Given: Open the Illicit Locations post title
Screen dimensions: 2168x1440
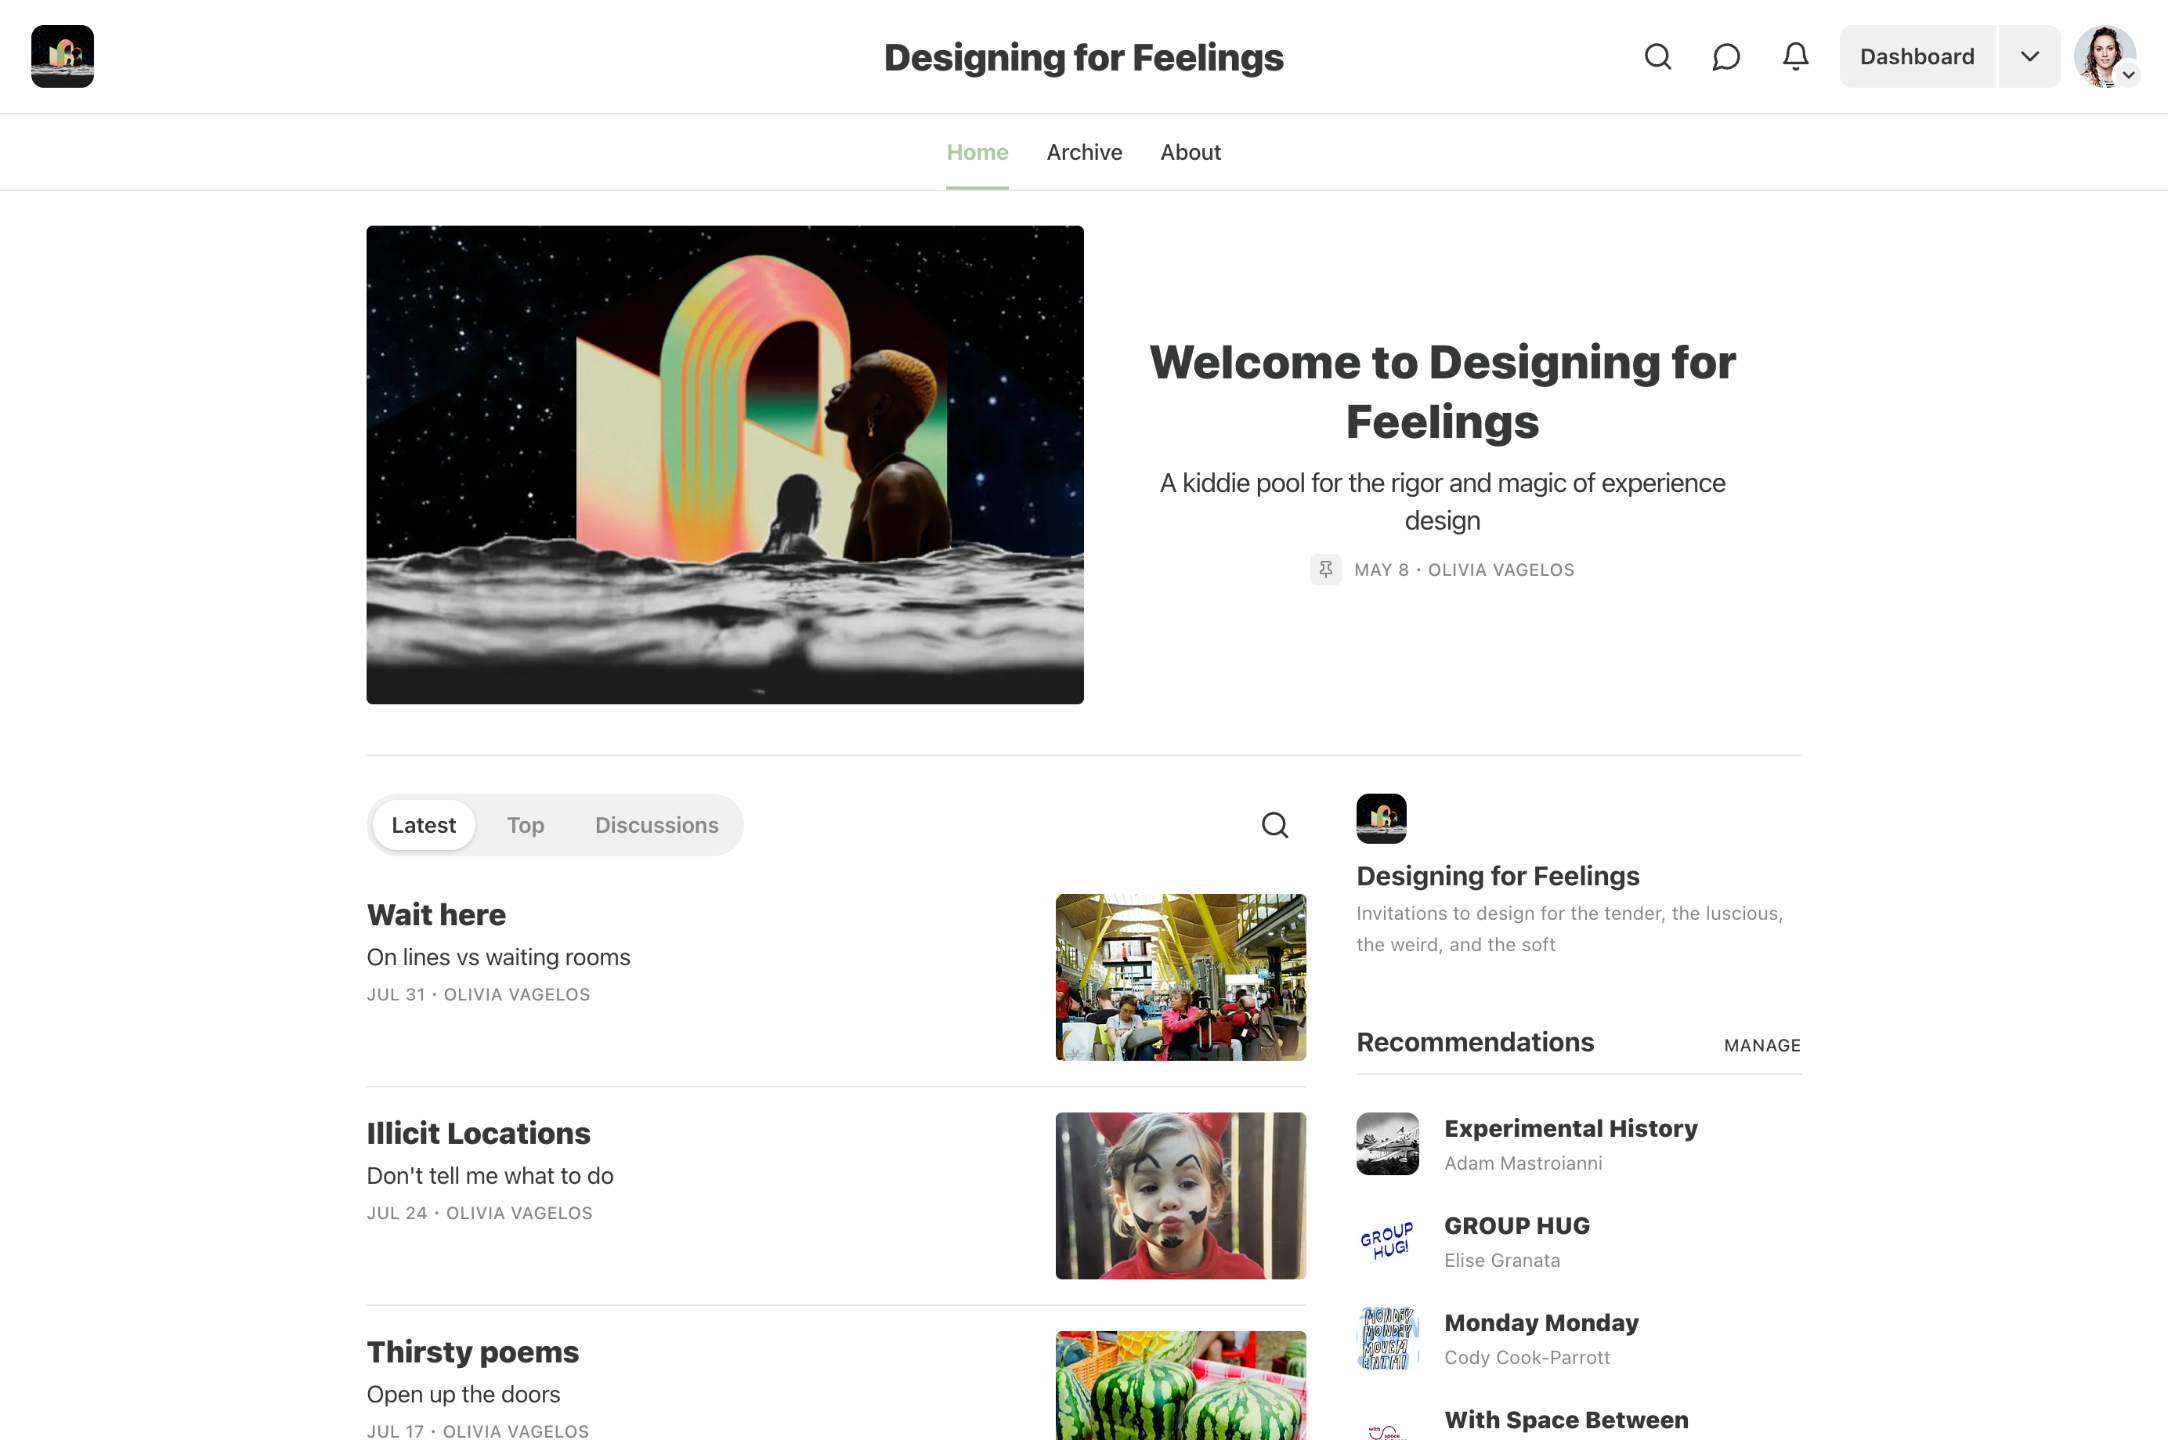Looking at the screenshot, I should click(x=478, y=1133).
